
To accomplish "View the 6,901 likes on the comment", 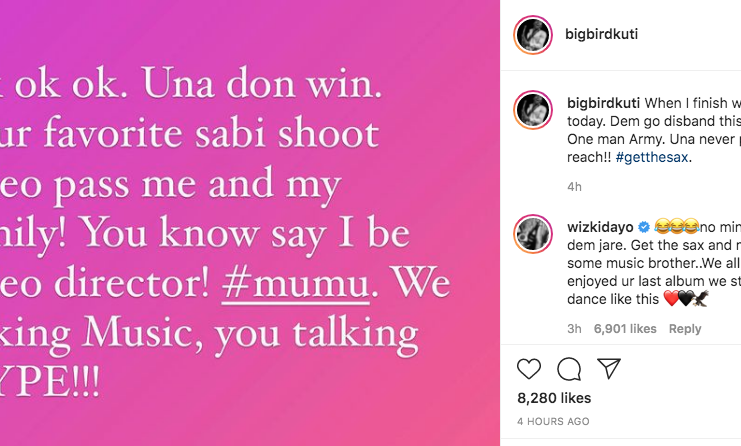I will click(625, 328).
